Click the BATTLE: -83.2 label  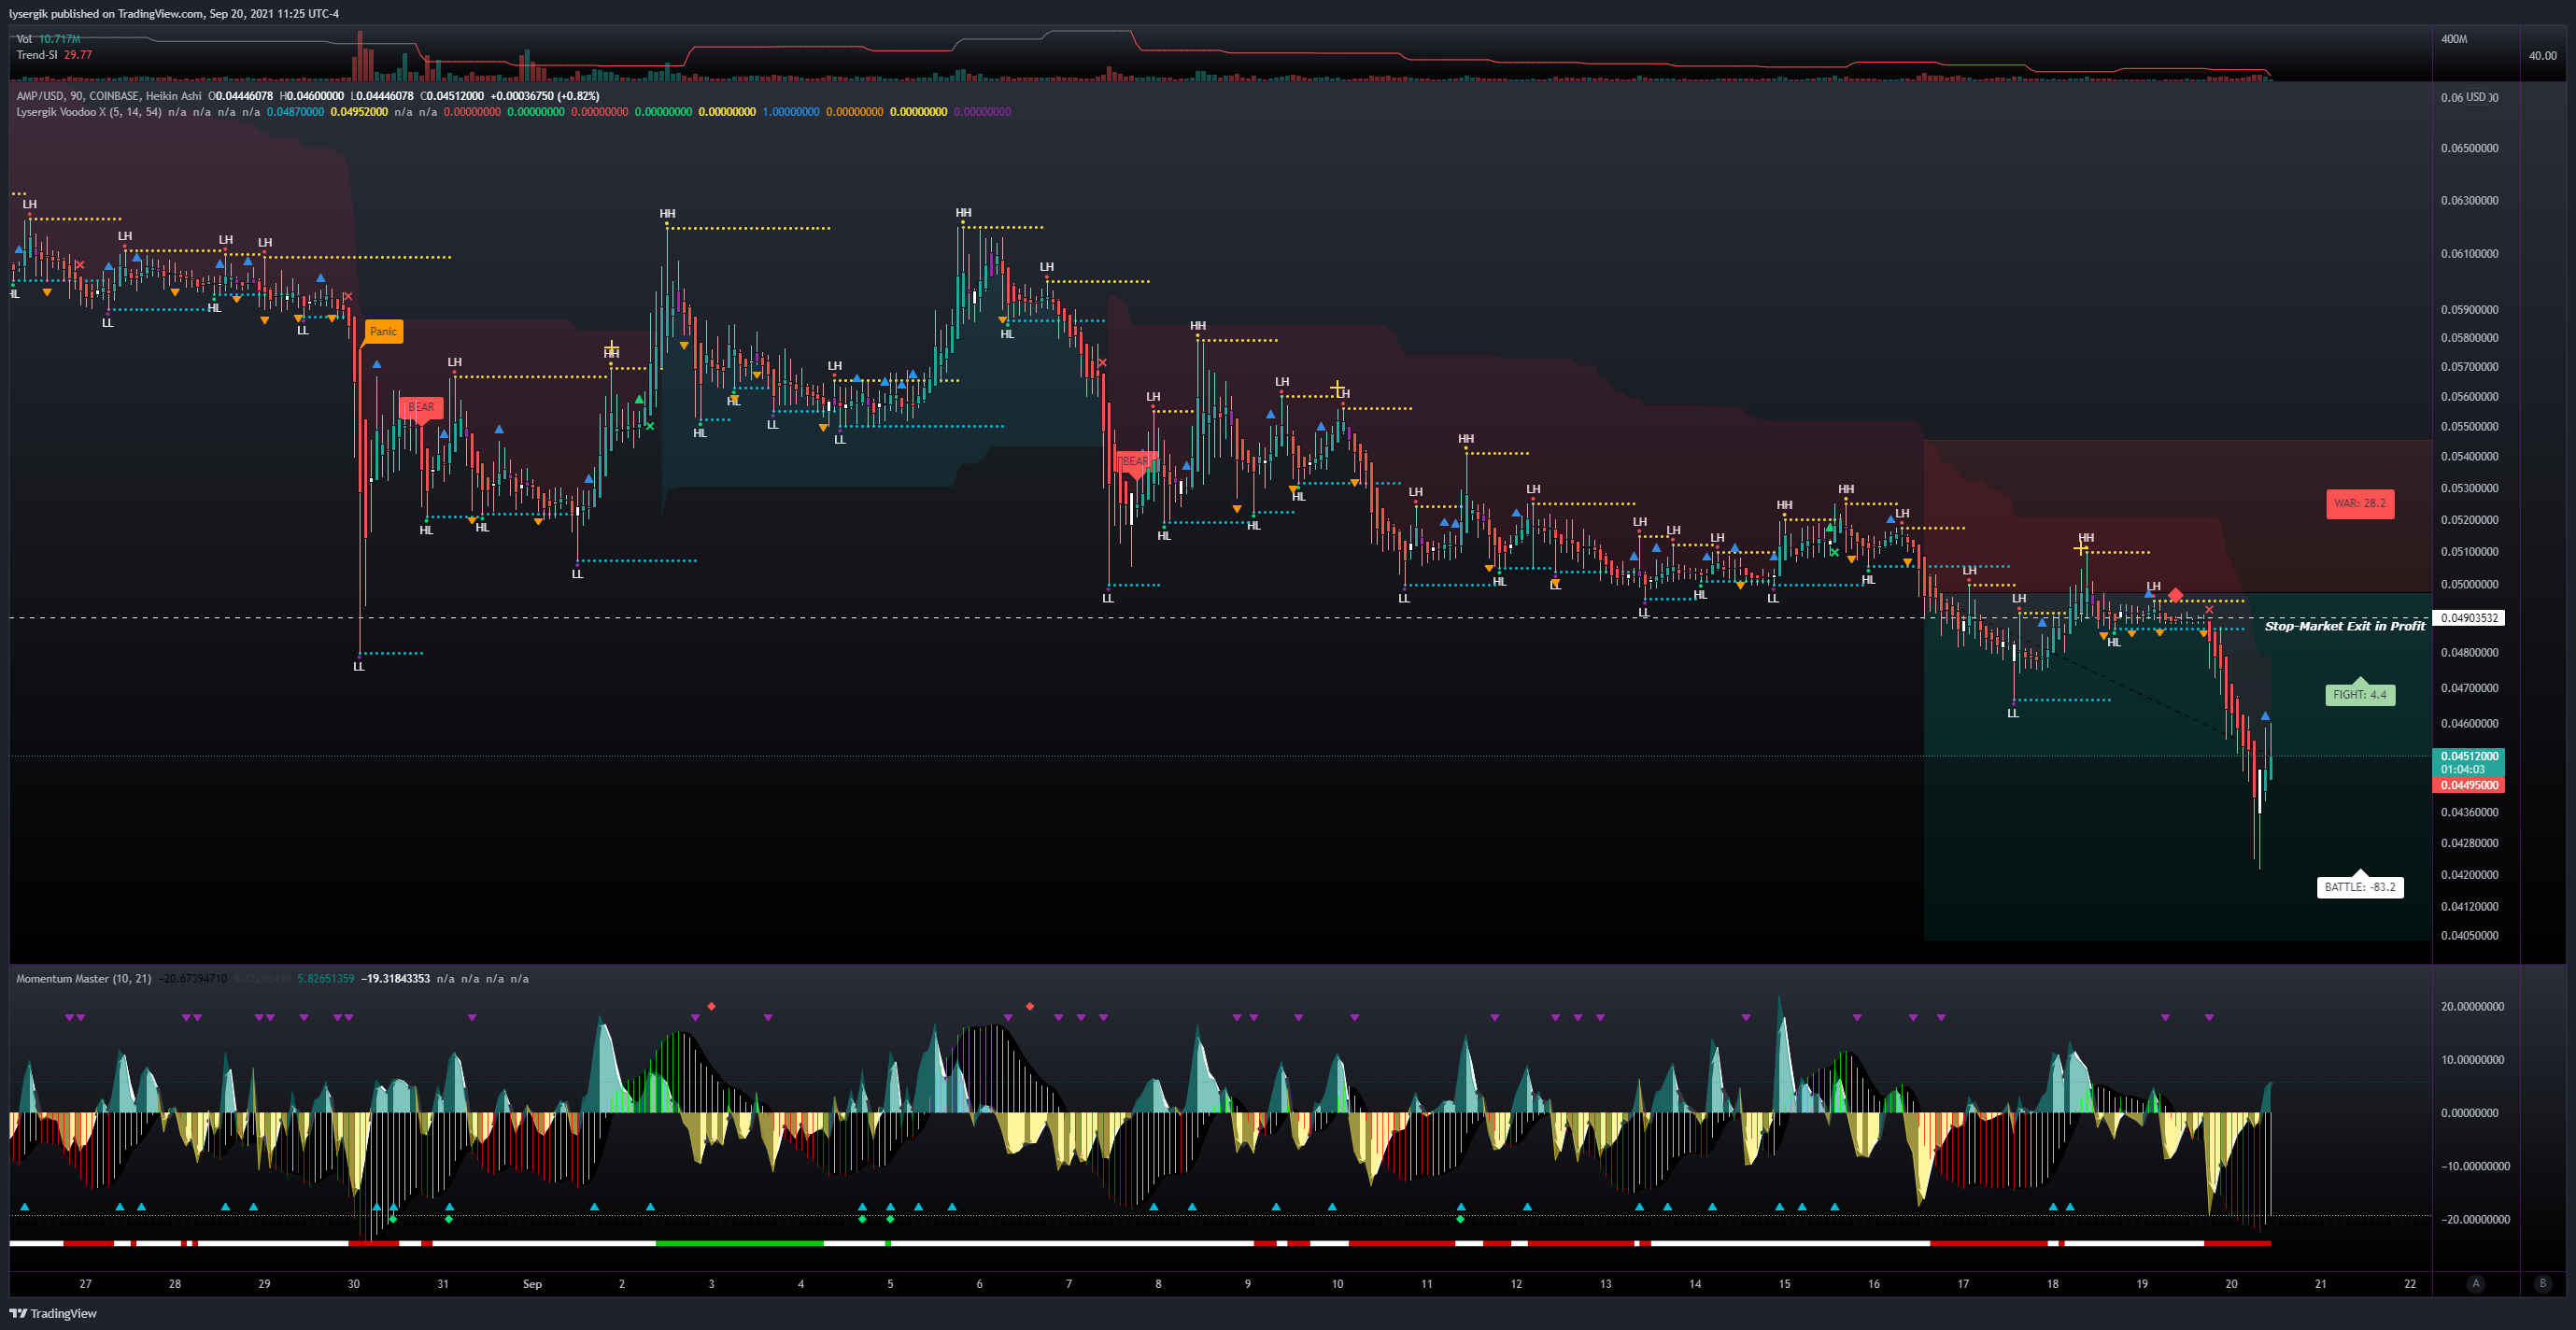2359,886
